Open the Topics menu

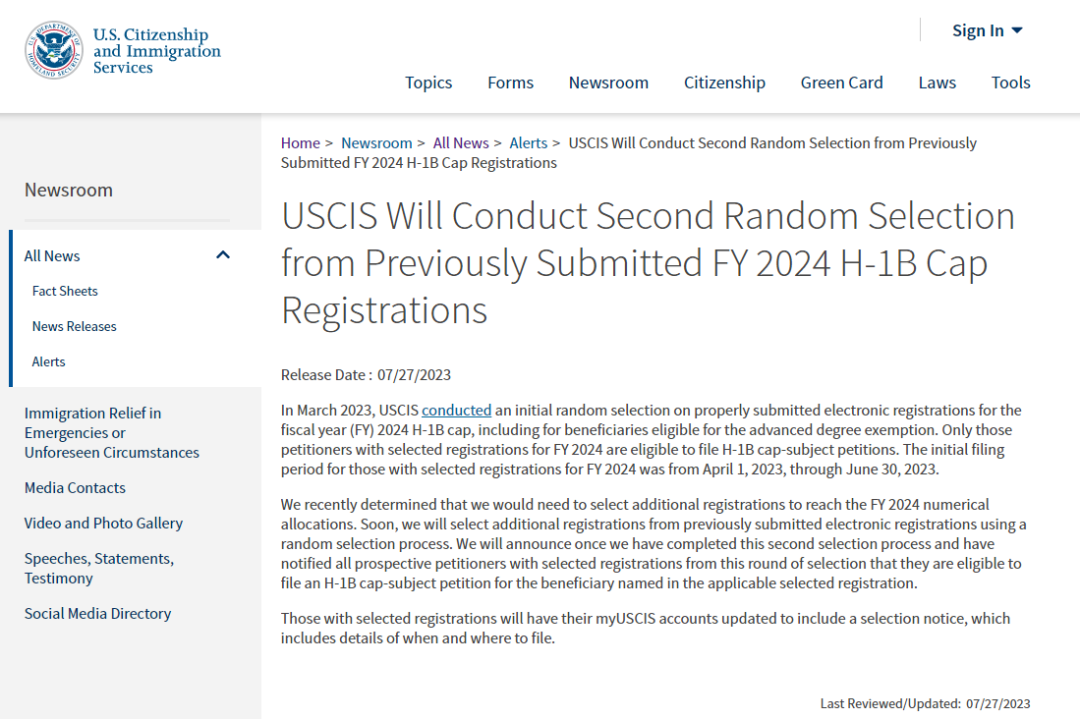(x=428, y=83)
